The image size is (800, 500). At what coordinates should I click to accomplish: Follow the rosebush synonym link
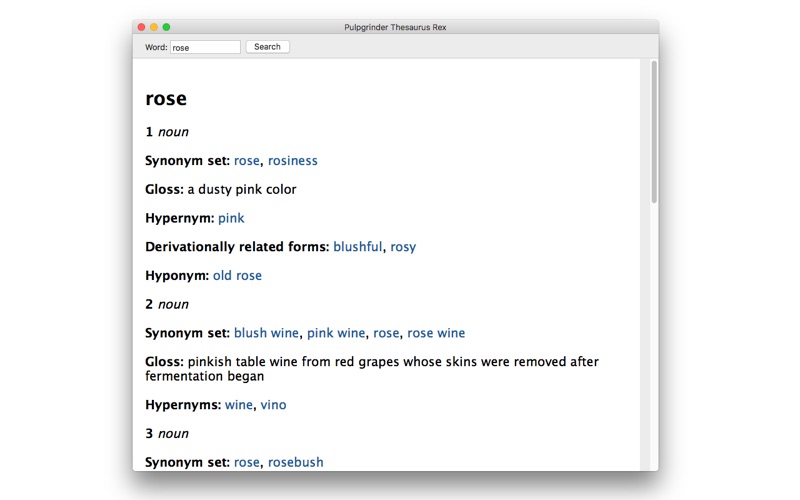pos(295,462)
